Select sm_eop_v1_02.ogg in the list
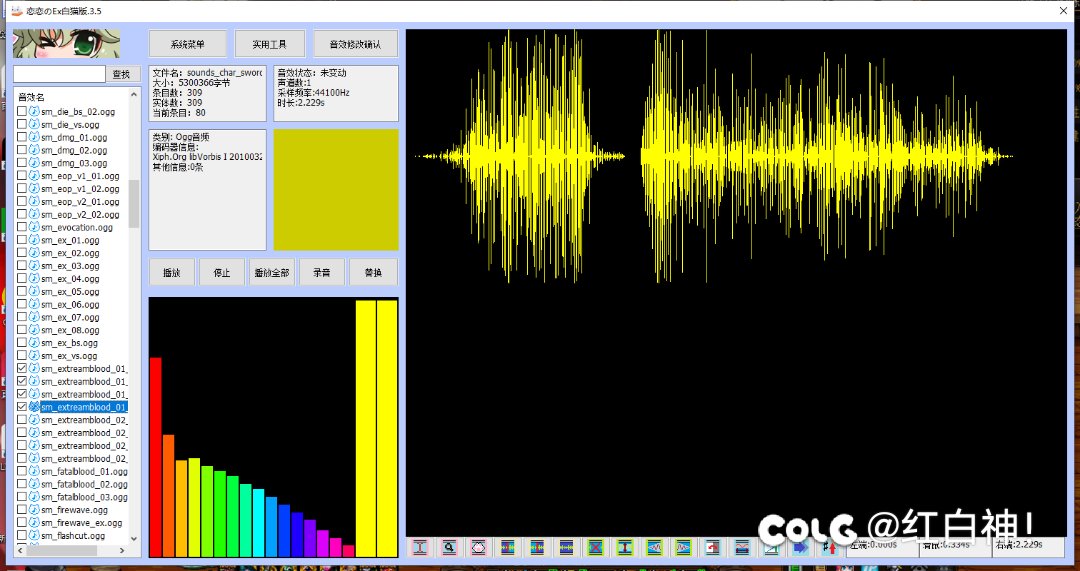This screenshot has height=571, width=1080. (80, 189)
